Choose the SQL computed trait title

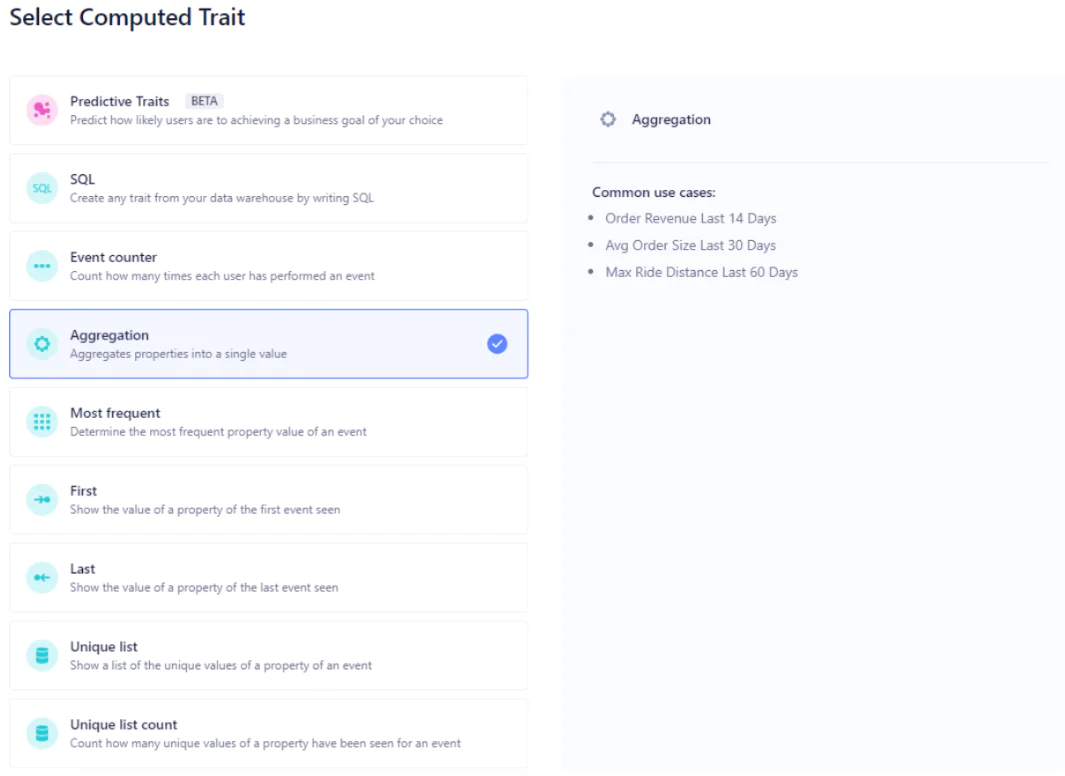pyautogui.click(x=83, y=179)
